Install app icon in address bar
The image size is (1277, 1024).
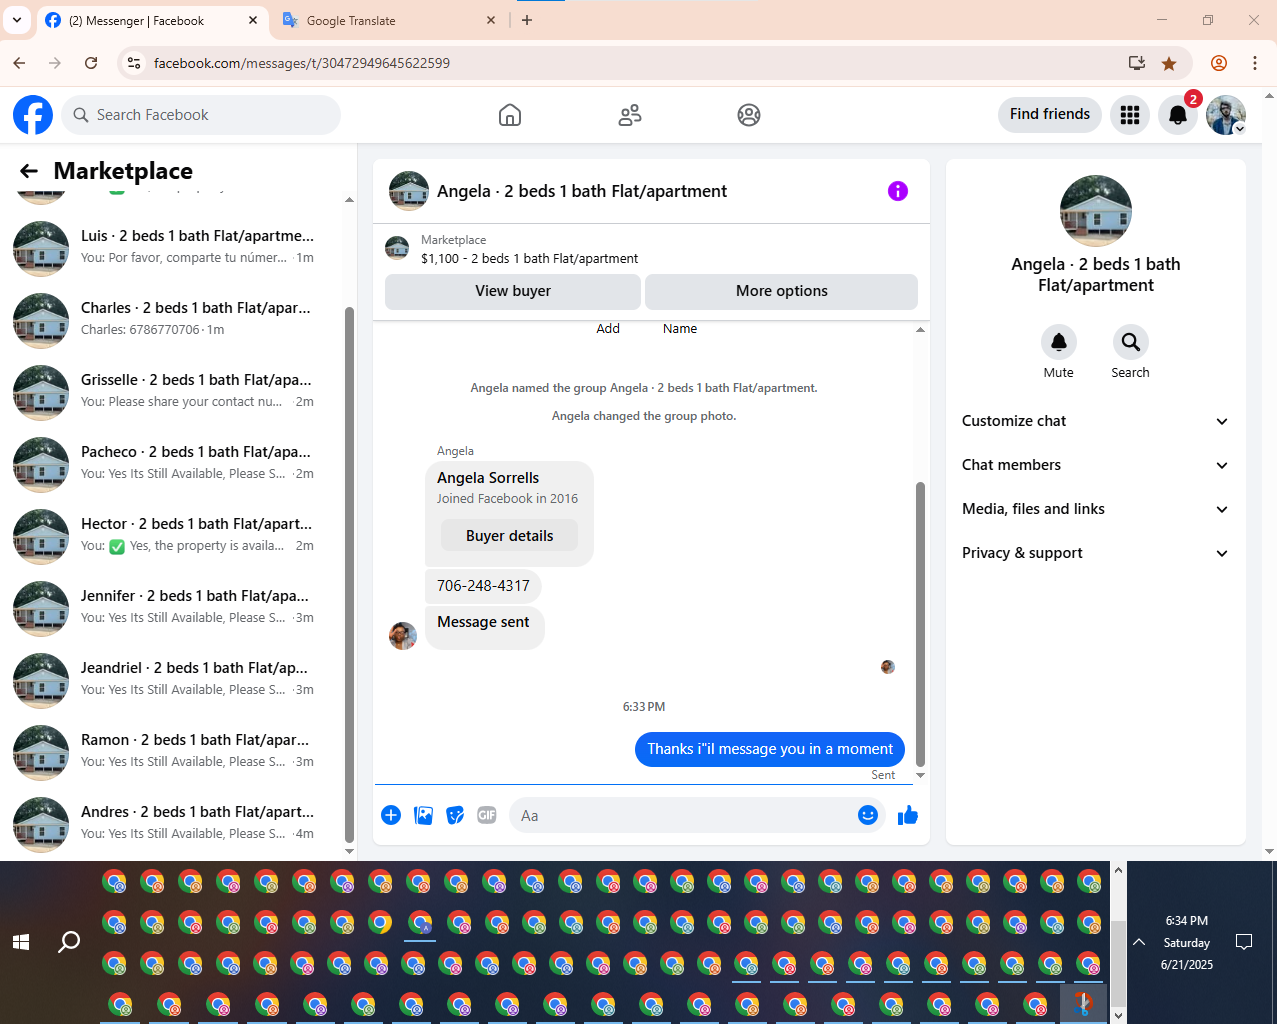[x=1137, y=63]
